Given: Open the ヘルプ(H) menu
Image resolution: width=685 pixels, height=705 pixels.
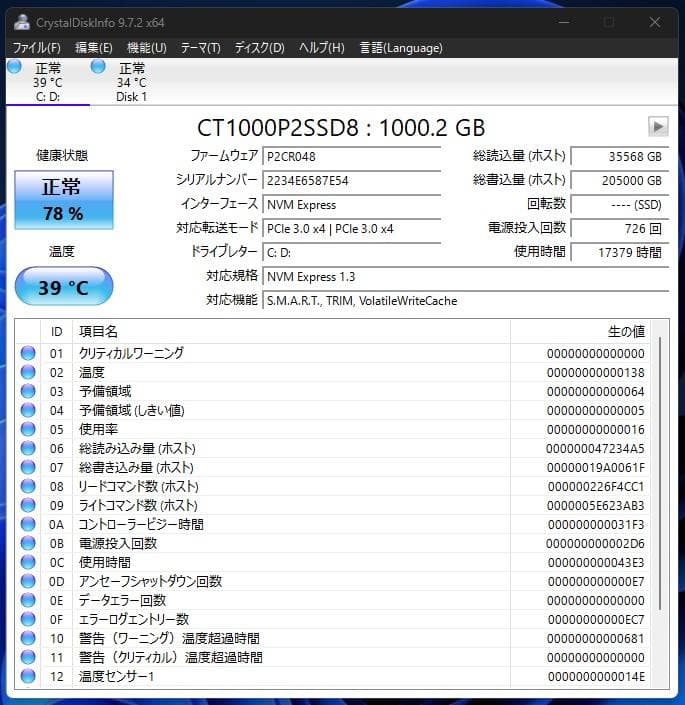Looking at the screenshot, I should tap(322, 48).
